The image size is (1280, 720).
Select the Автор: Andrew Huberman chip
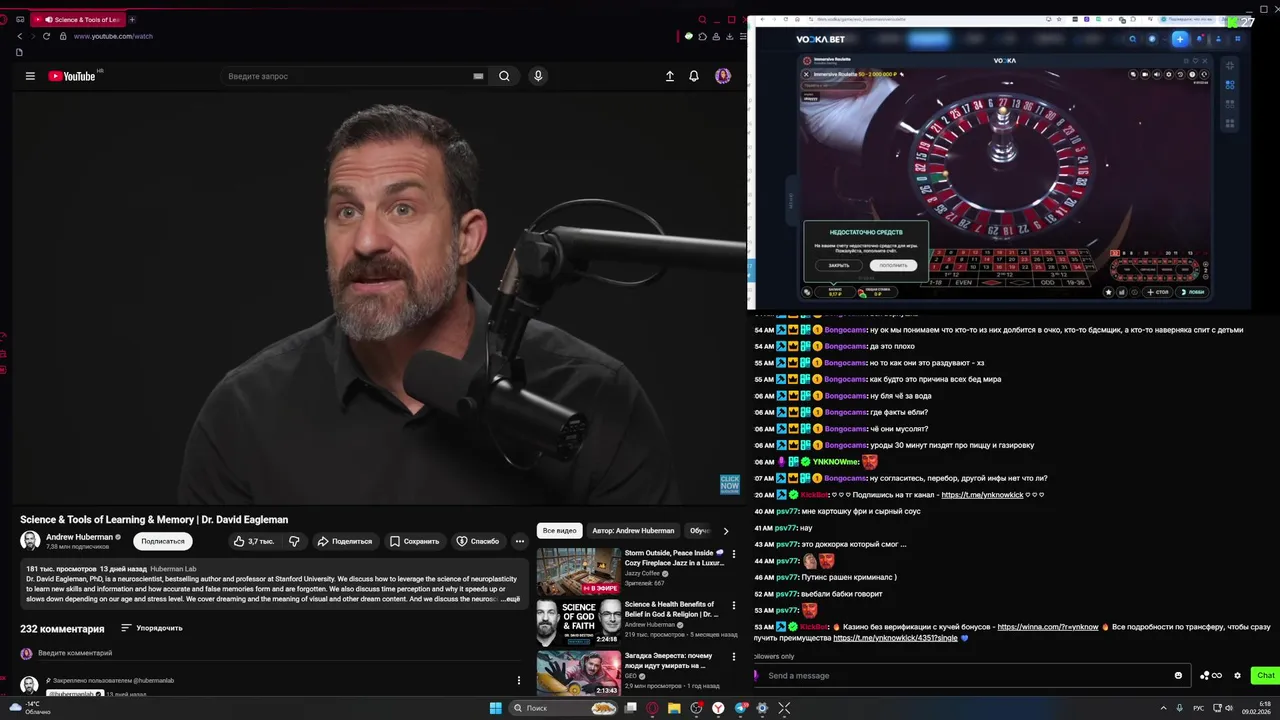tap(633, 531)
